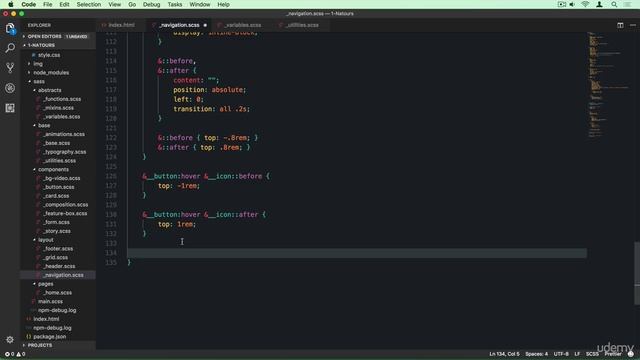The width and height of the screenshot is (640, 360).
Task: Open the Extensions view icon
Action: (x=10, y=108)
